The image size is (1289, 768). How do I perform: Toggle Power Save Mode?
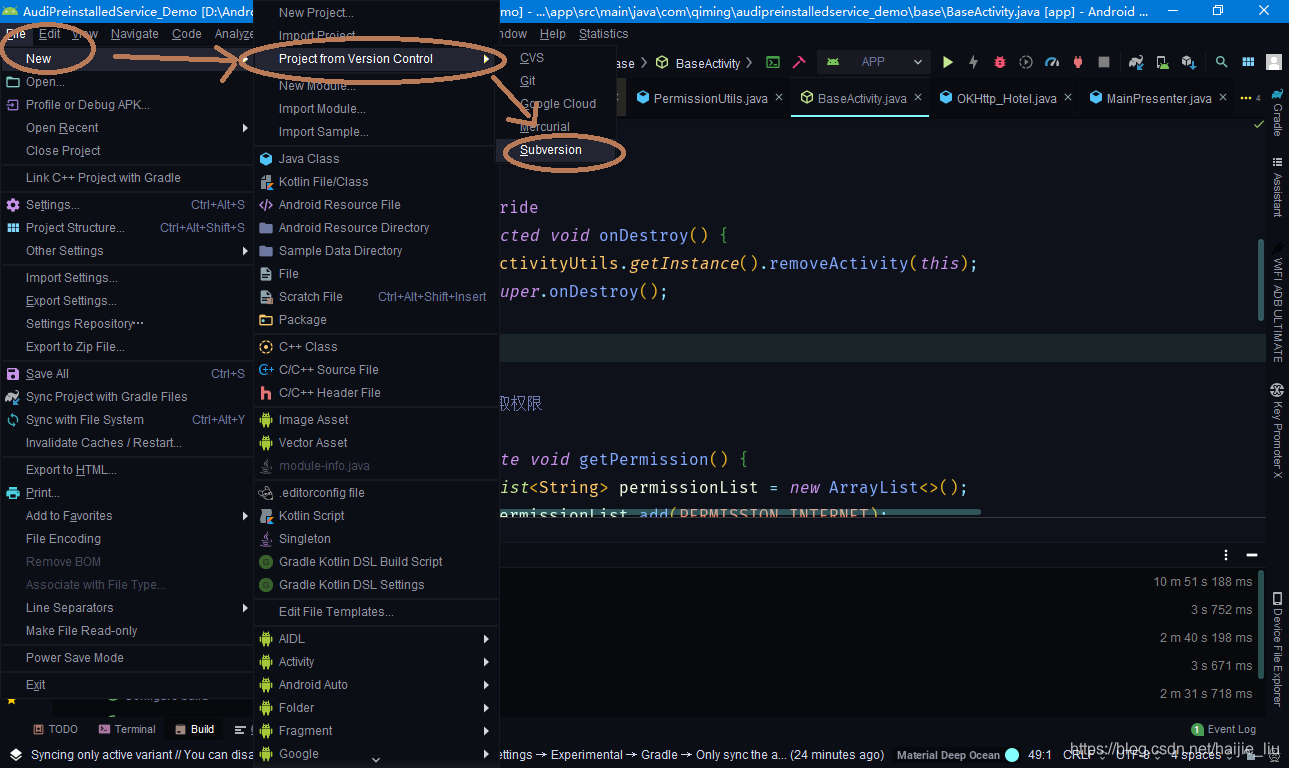point(125,658)
